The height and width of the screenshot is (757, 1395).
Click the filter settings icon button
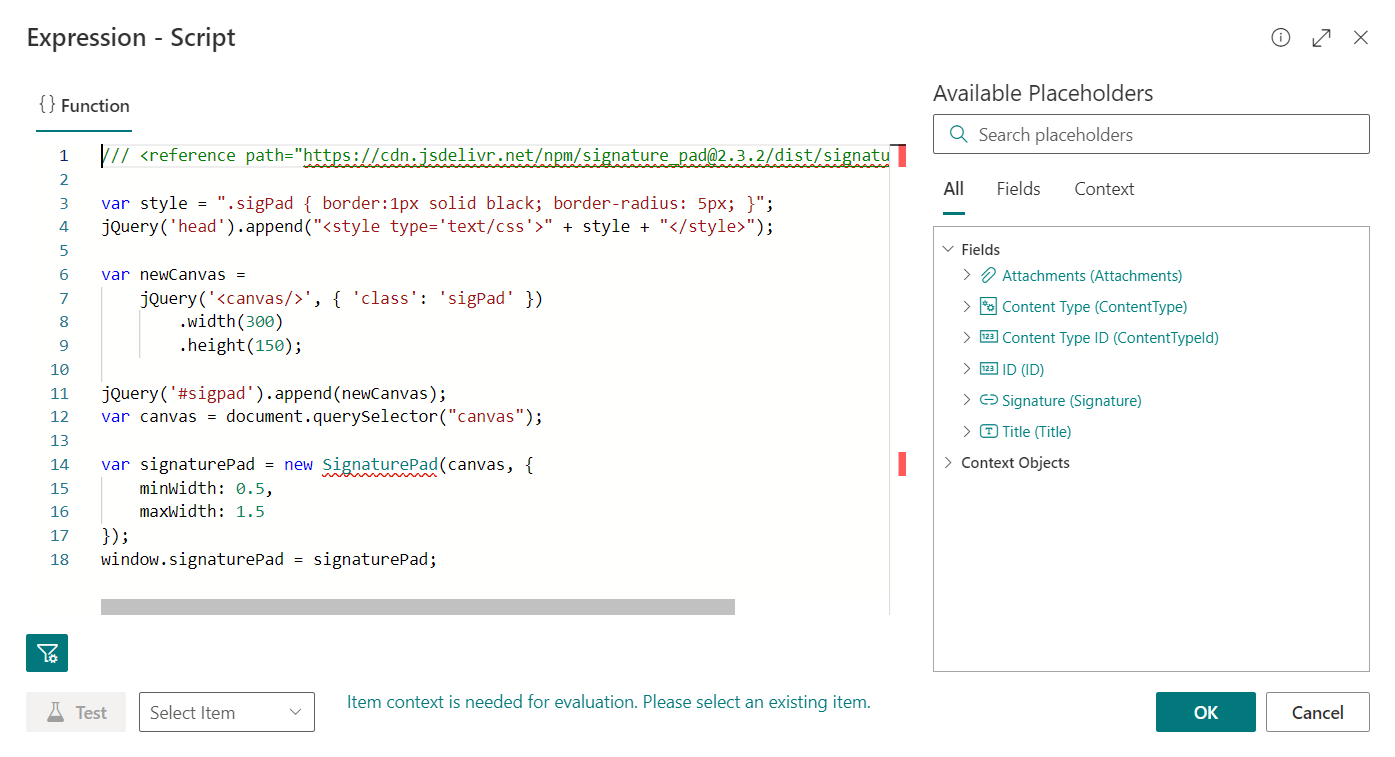click(47, 653)
